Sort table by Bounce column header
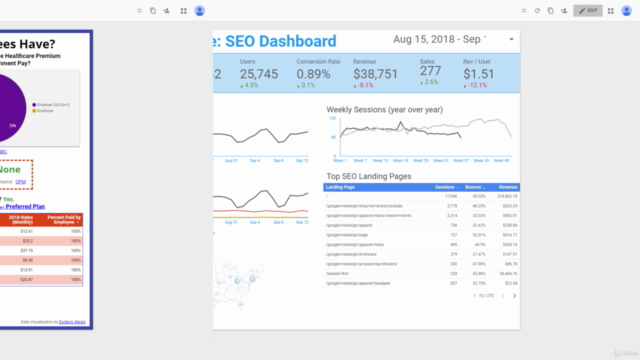Screen dimensions: 640x360 click(475, 187)
